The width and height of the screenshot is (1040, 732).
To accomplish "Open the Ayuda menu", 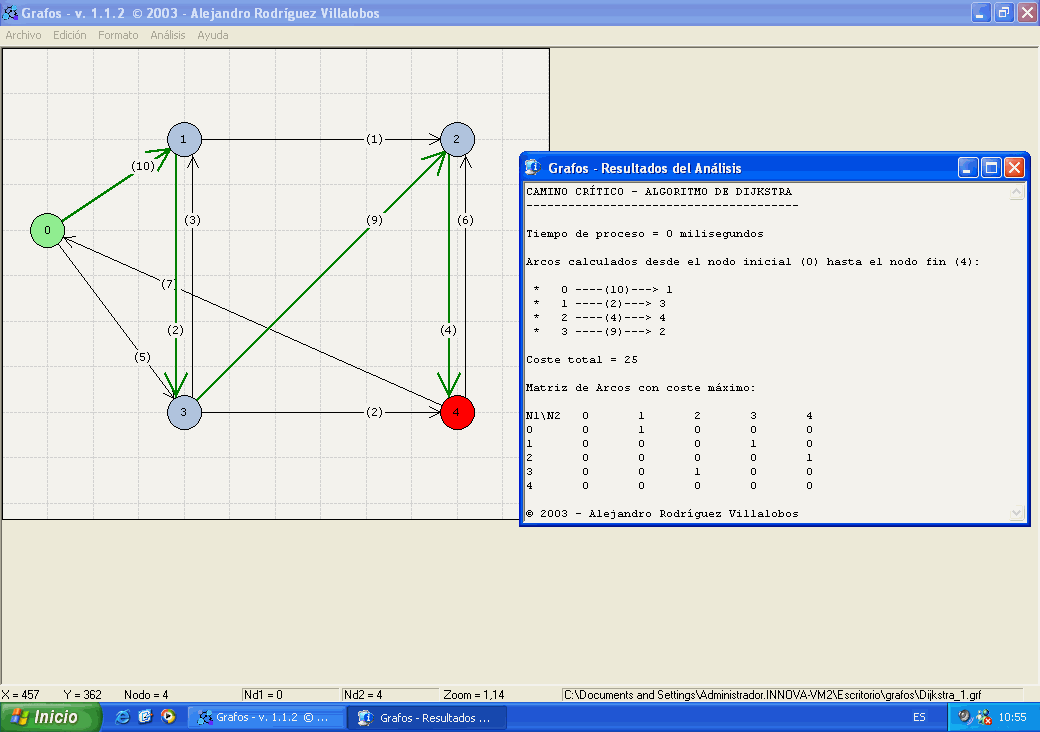I will coord(212,35).
